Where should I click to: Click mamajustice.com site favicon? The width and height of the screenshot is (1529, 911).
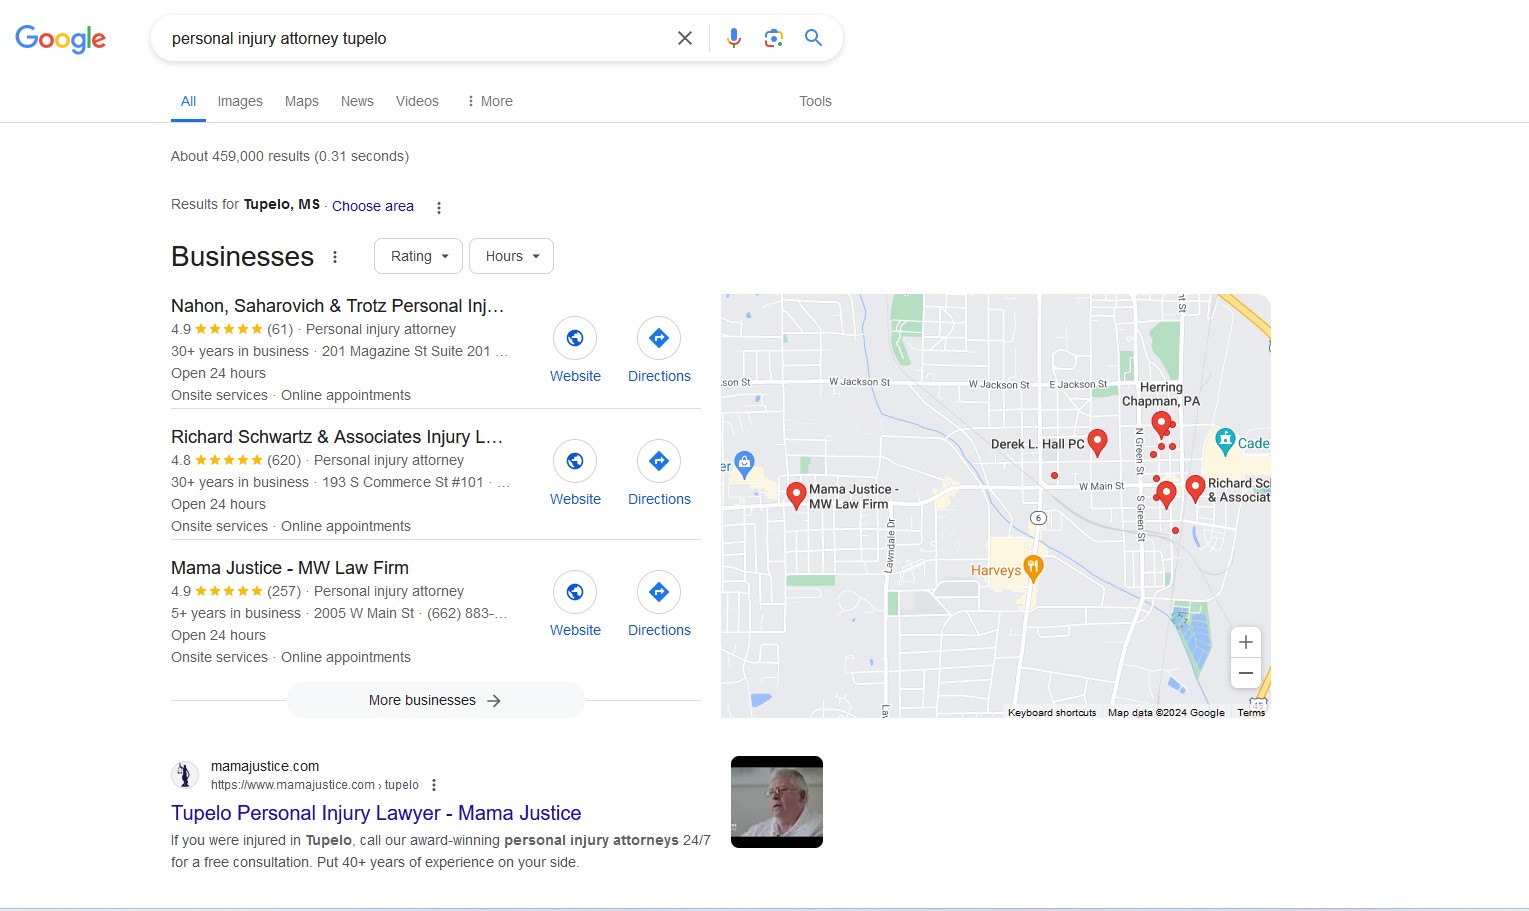tap(185, 775)
